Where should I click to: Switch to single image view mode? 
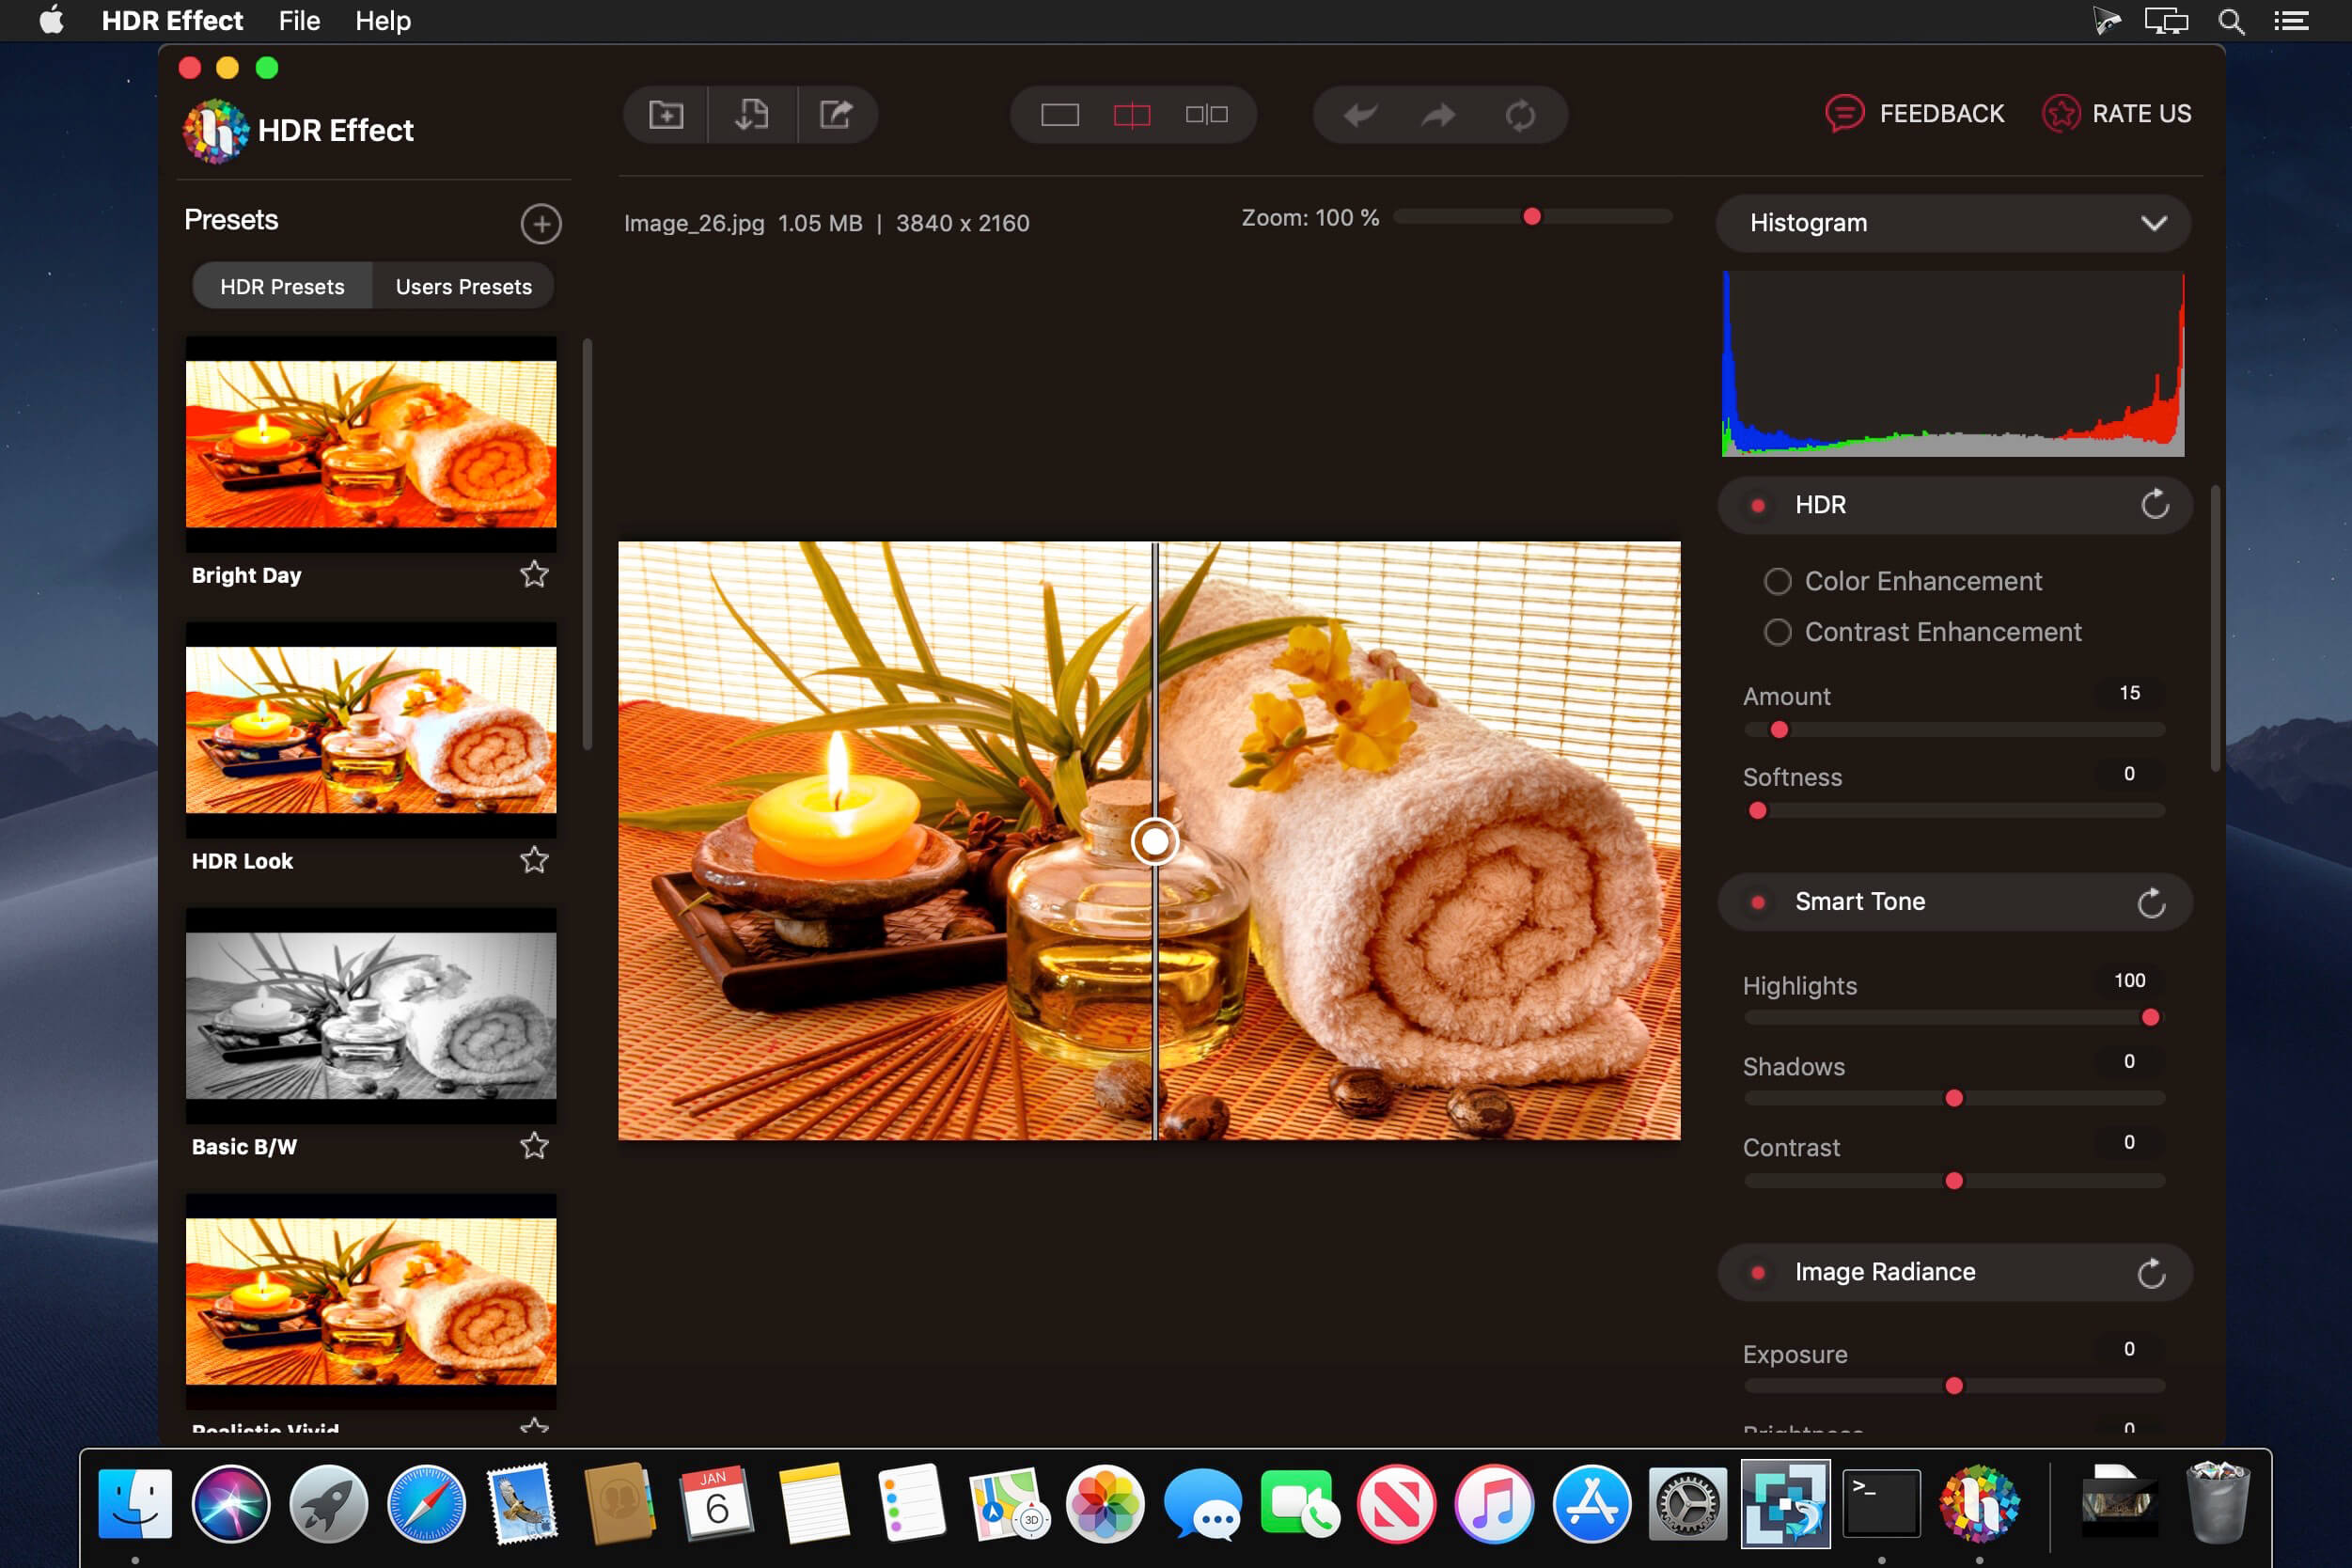click(1059, 115)
